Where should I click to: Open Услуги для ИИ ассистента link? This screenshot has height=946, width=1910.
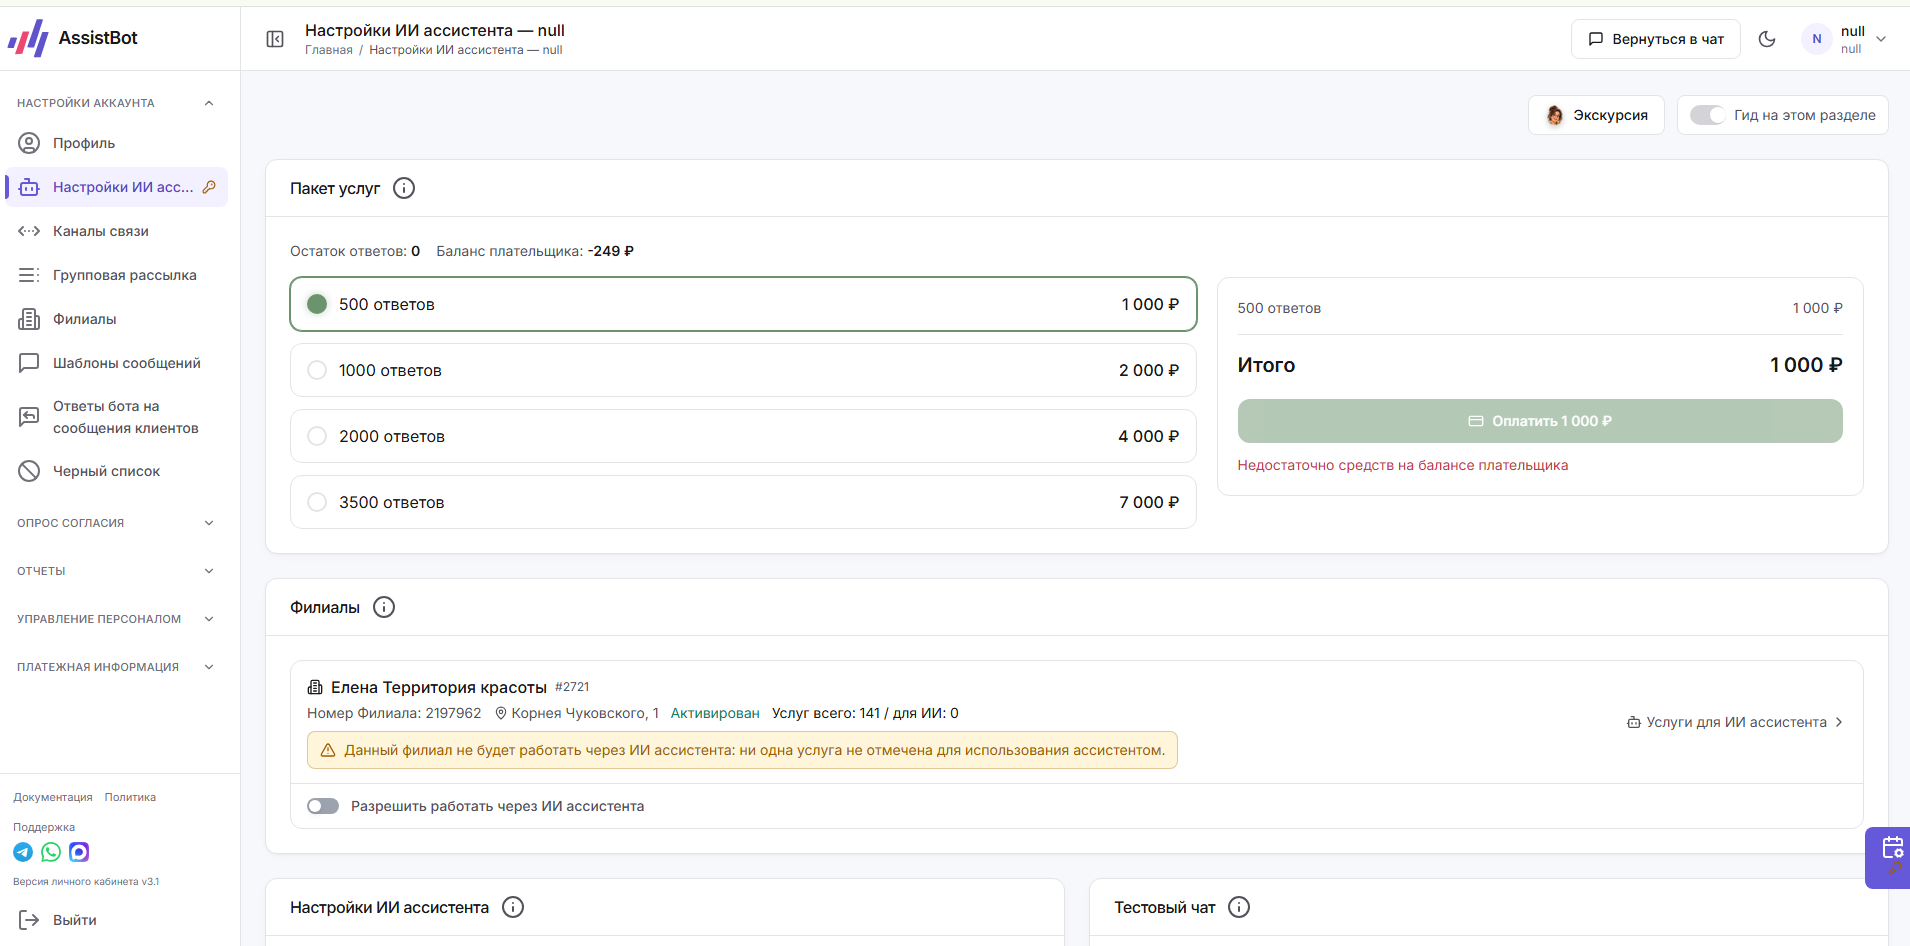[1735, 722]
